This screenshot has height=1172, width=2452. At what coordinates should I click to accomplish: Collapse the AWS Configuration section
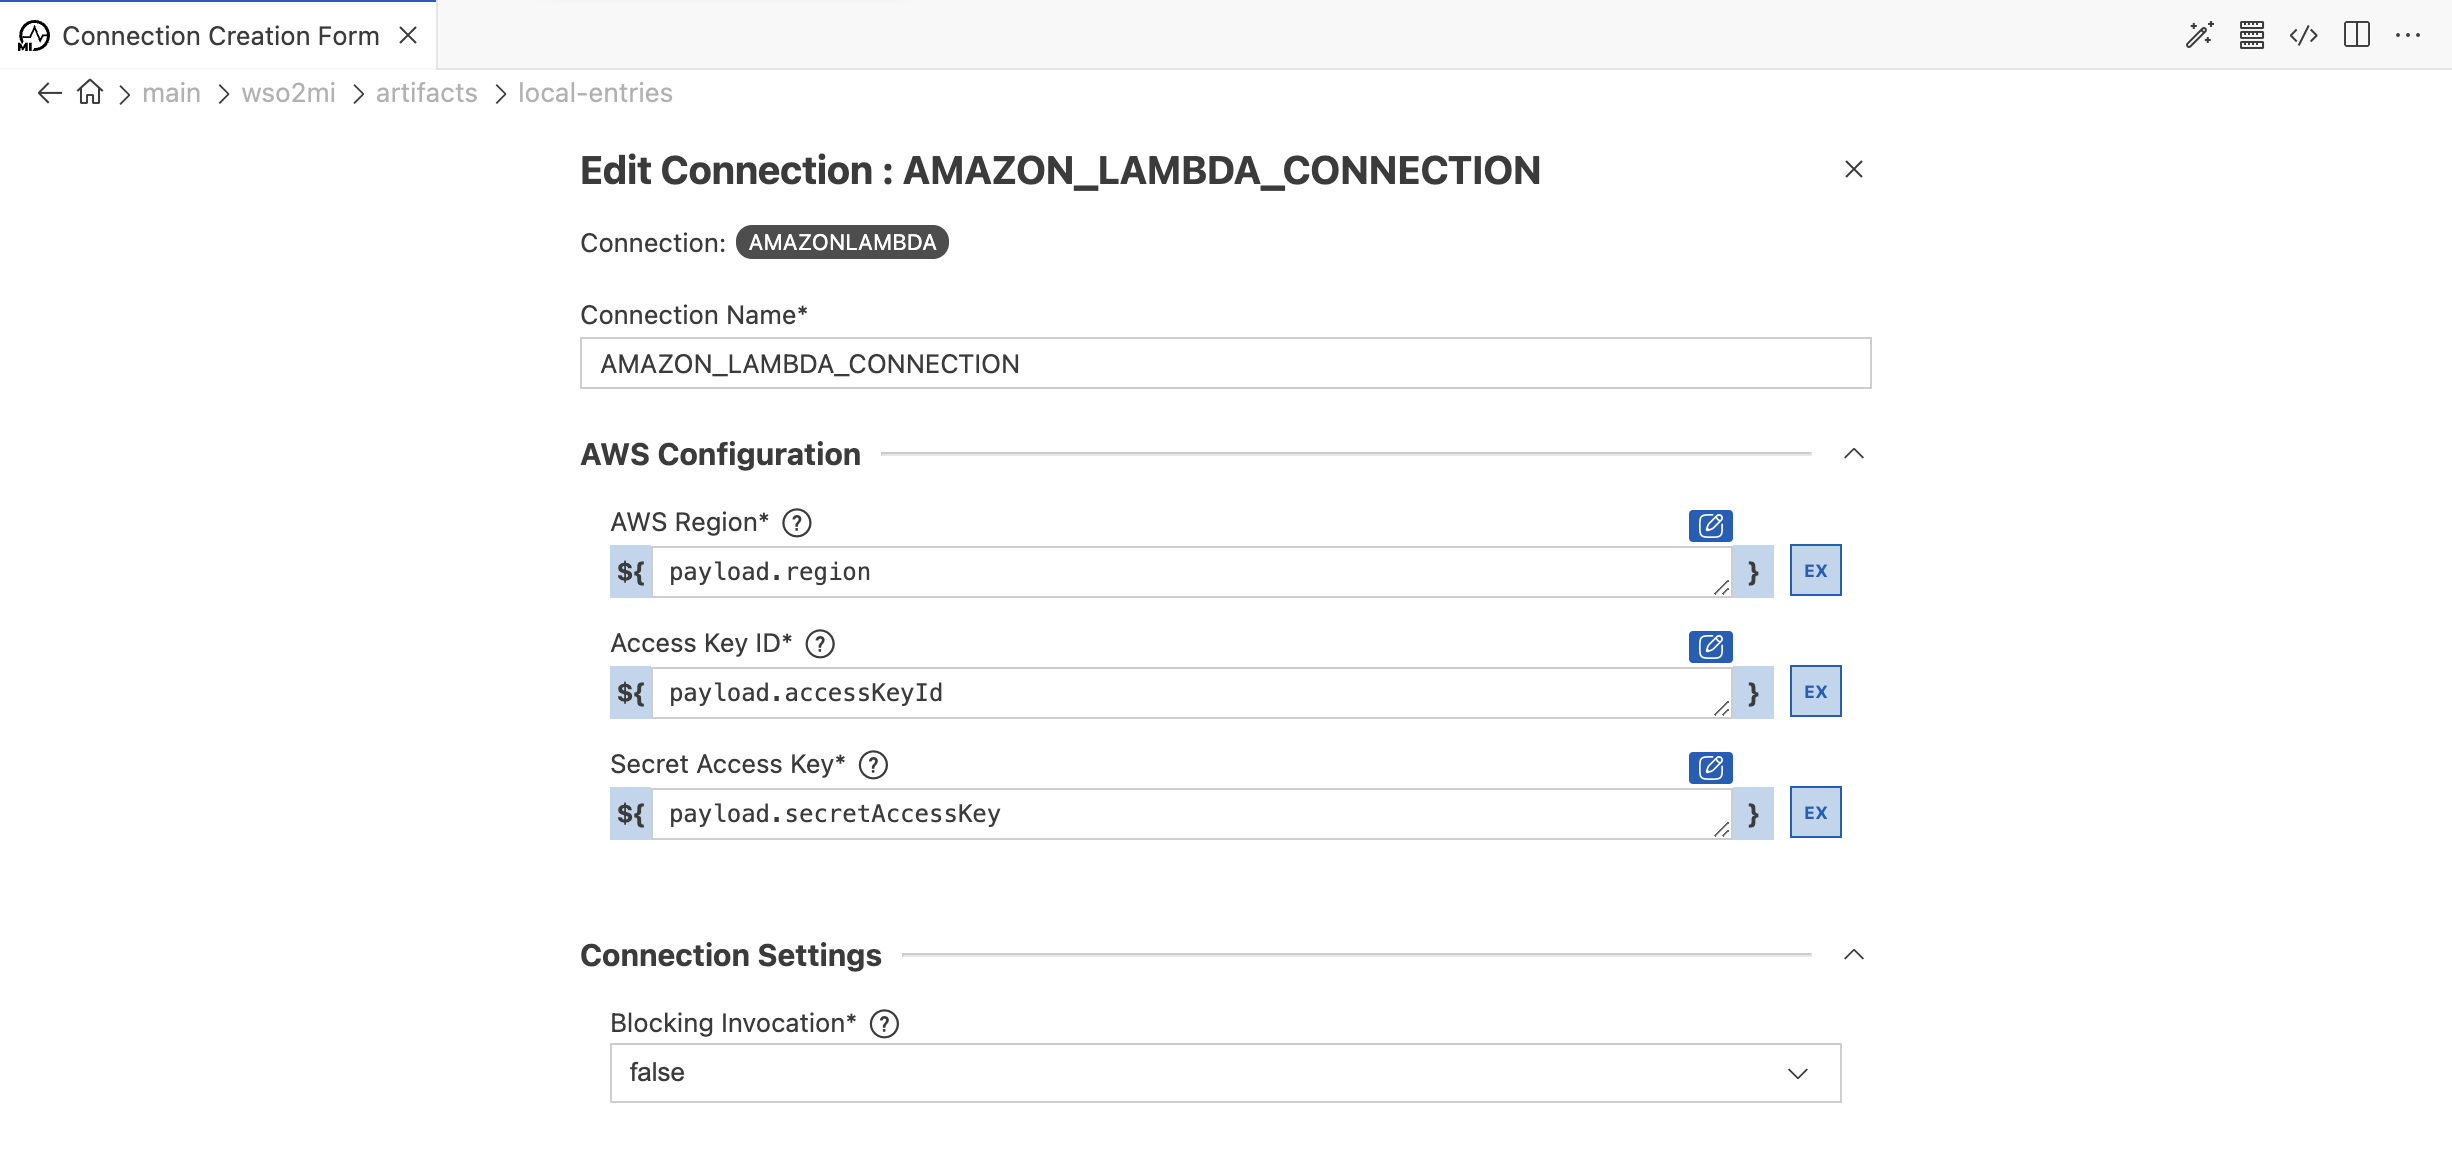(1855, 454)
